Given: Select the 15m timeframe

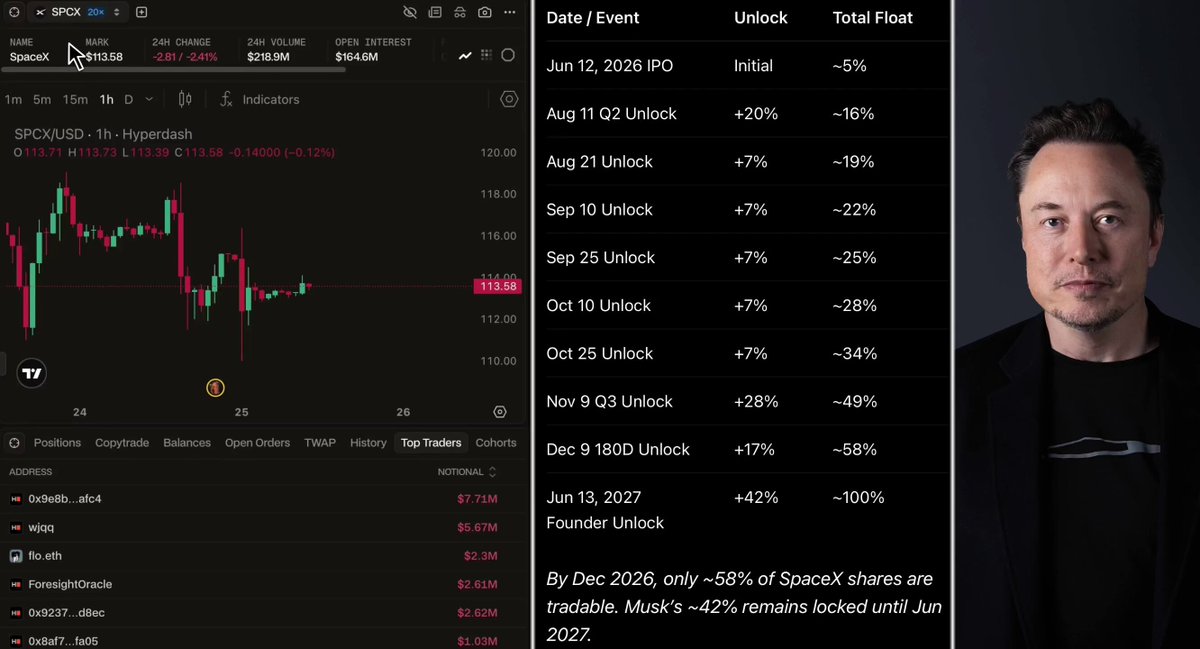Looking at the screenshot, I should click(x=75, y=99).
